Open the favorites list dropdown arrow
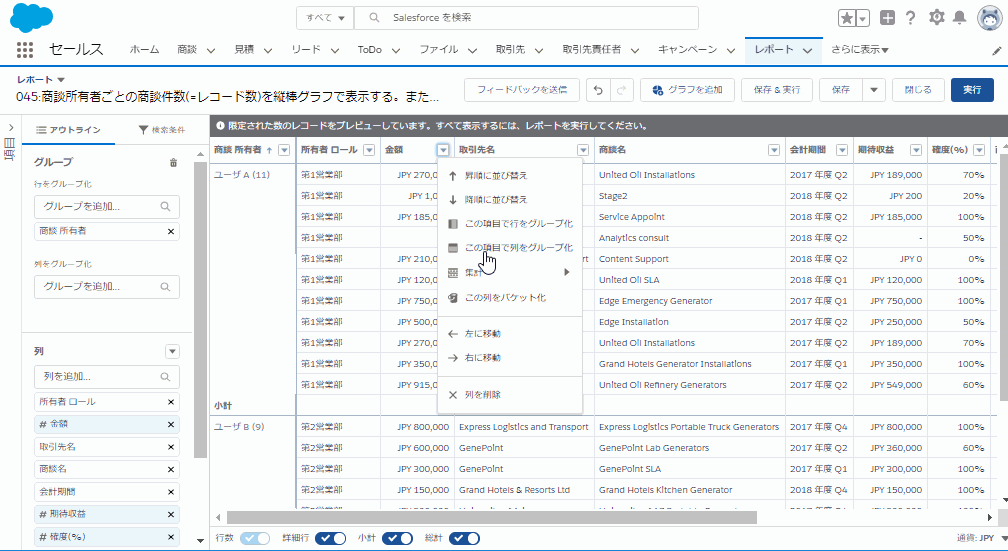Screen dimensions: 1008x551 (x=863, y=18)
